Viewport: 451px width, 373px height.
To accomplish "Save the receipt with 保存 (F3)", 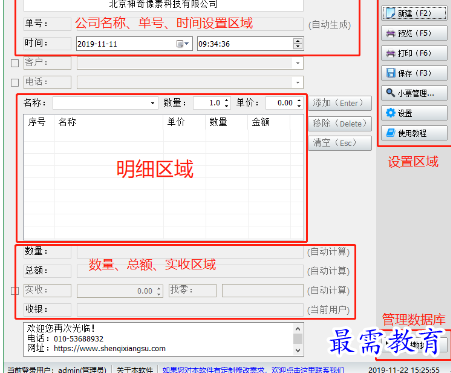I will (414, 73).
